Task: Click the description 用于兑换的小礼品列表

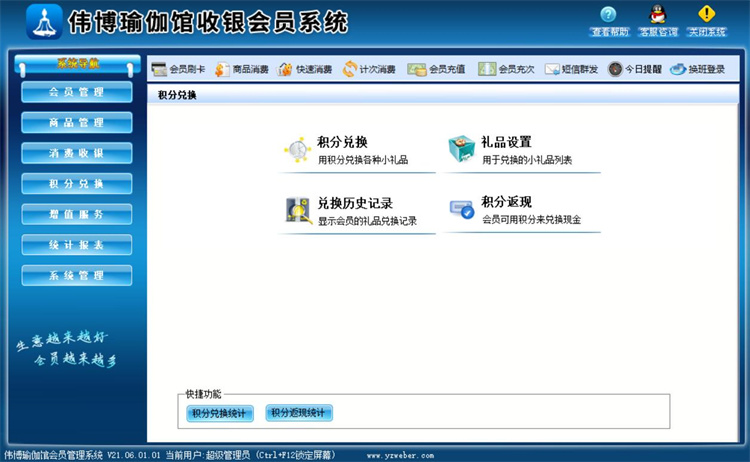Action: (527, 160)
